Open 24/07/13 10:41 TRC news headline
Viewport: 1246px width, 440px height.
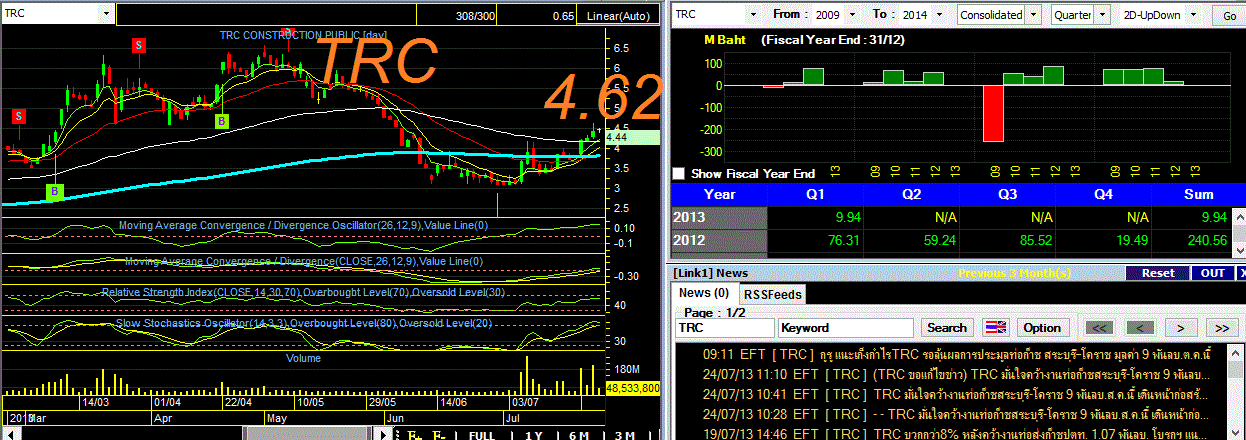click(954, 394)
